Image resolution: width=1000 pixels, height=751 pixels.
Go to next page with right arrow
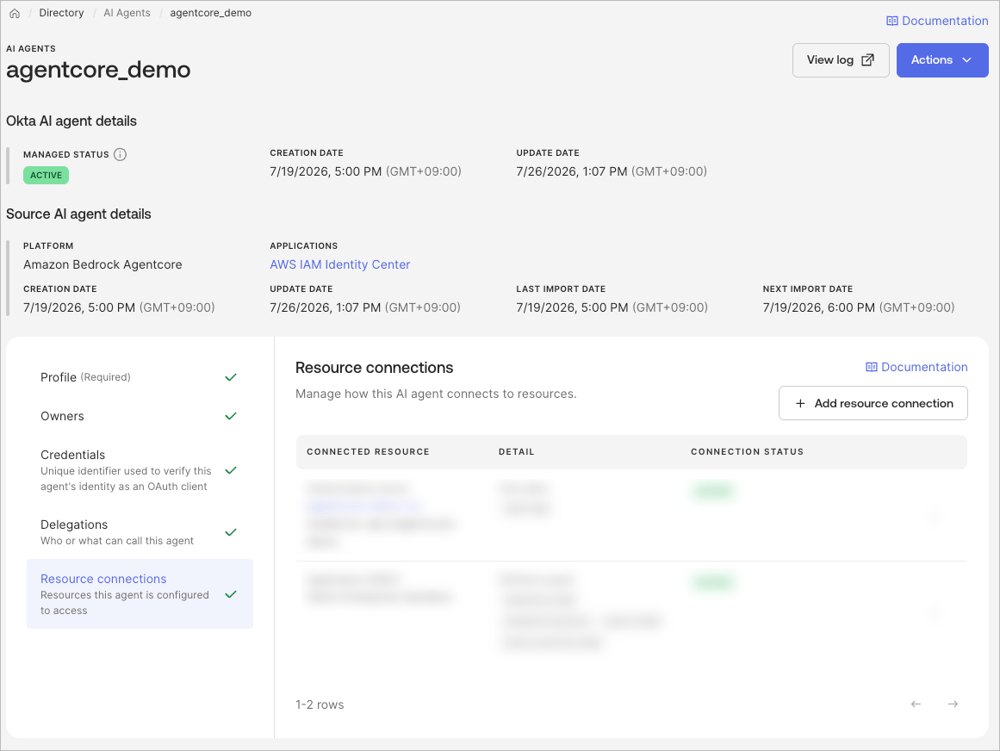(x=953, y=704)
